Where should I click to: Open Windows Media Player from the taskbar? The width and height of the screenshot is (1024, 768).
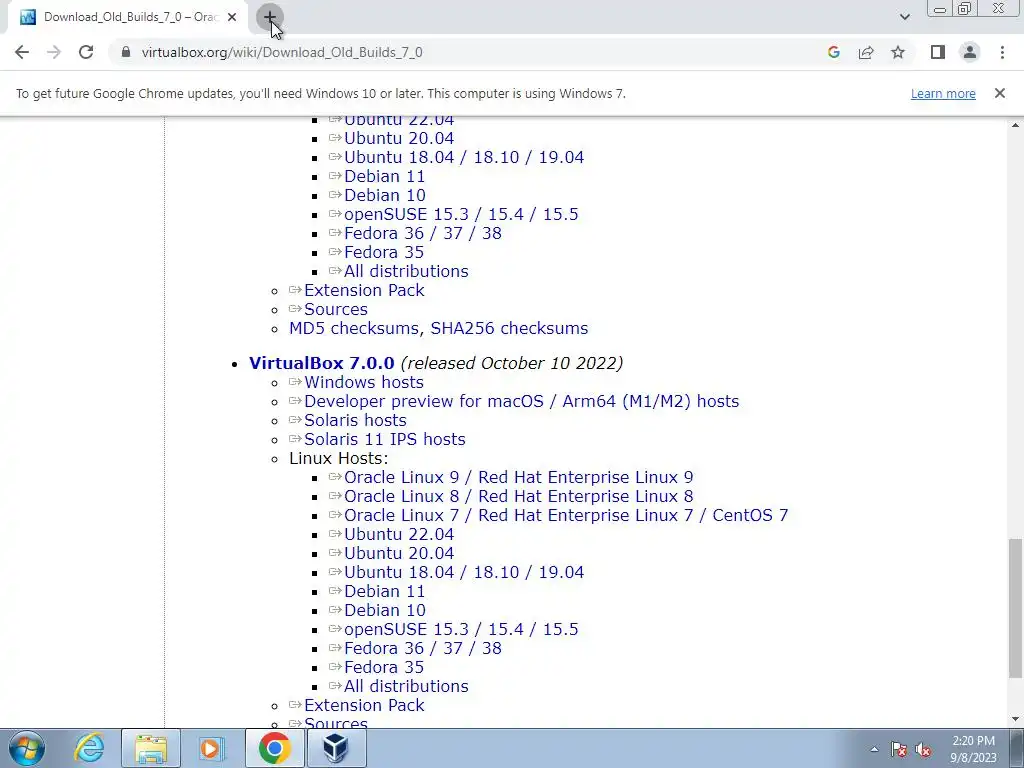point(212,748)
